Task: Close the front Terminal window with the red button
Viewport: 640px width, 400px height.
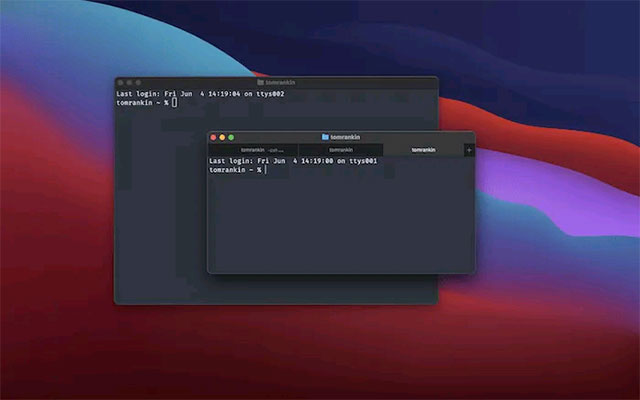Action: point(213,138)
